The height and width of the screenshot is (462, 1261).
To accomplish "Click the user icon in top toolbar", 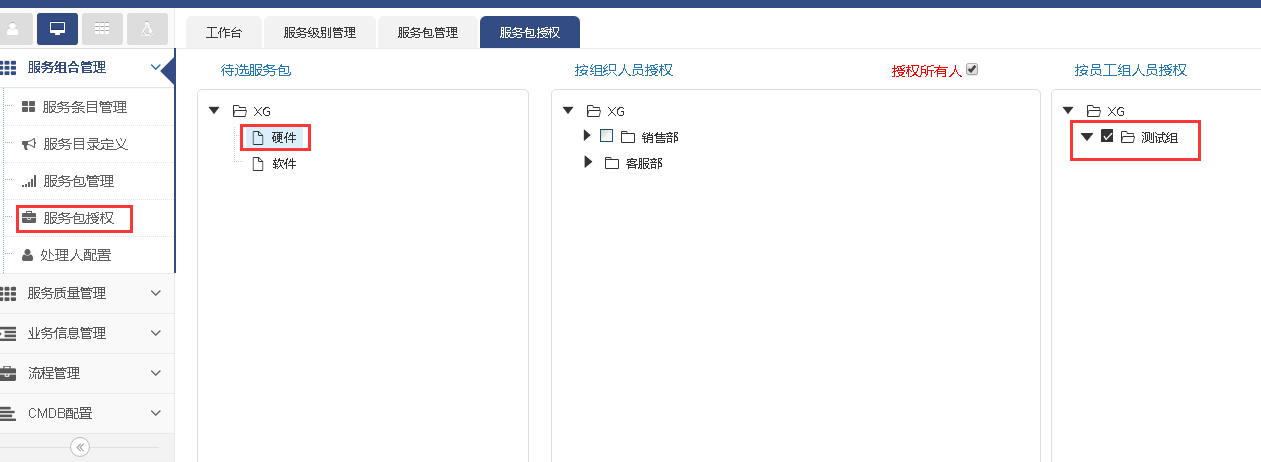I will click(14, 29).
